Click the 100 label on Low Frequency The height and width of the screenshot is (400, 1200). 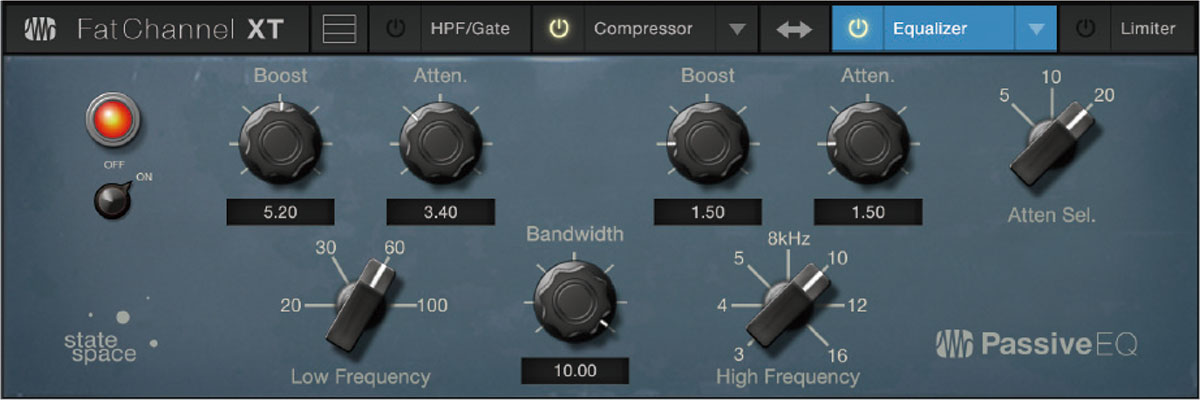point(432,306)
